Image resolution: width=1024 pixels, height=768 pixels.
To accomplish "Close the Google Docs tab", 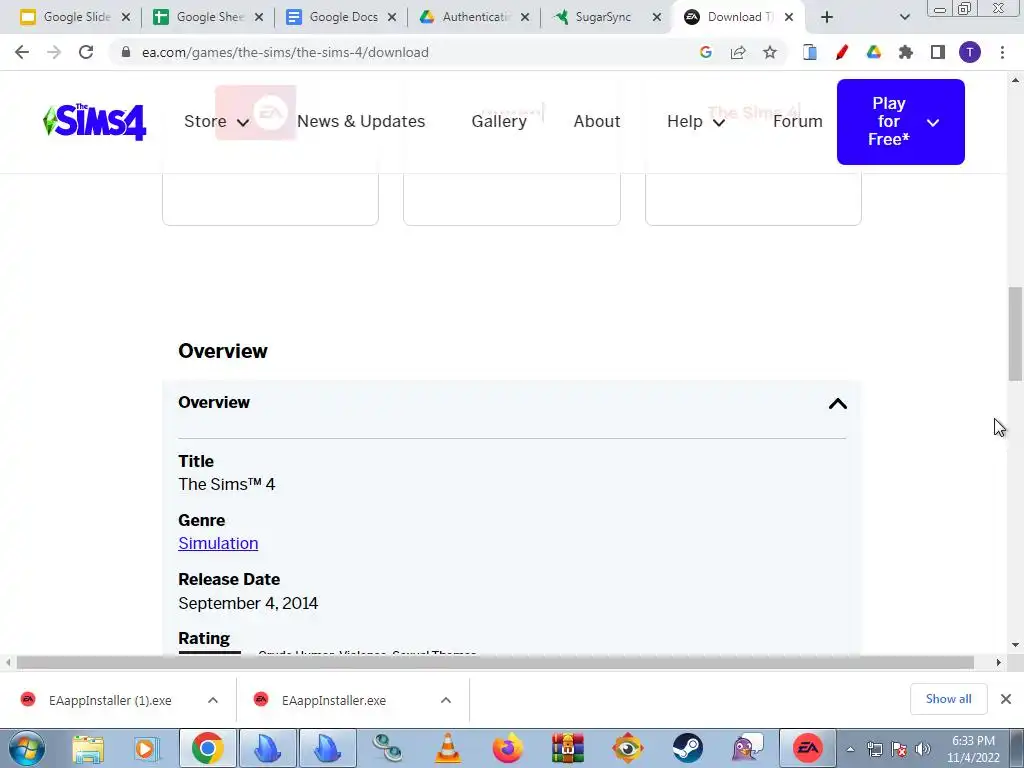I will coord(392,17).
